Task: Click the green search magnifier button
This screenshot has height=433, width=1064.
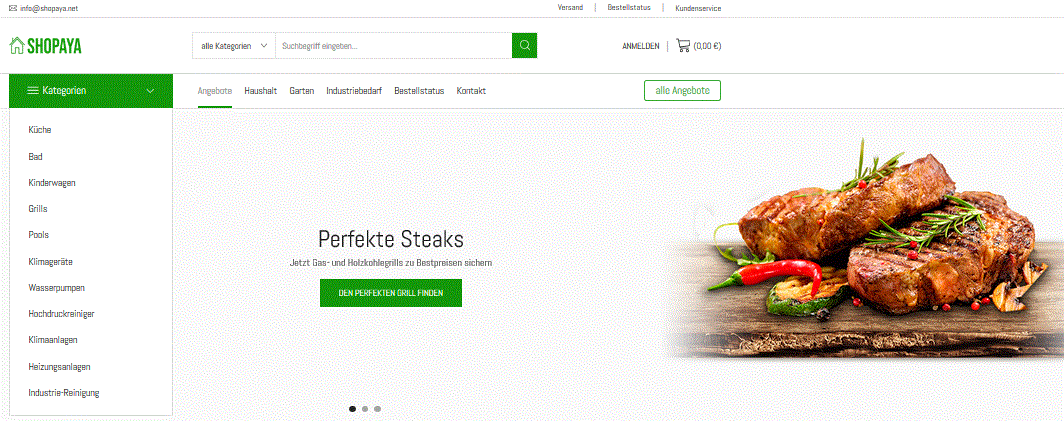Action: [525, 45]
